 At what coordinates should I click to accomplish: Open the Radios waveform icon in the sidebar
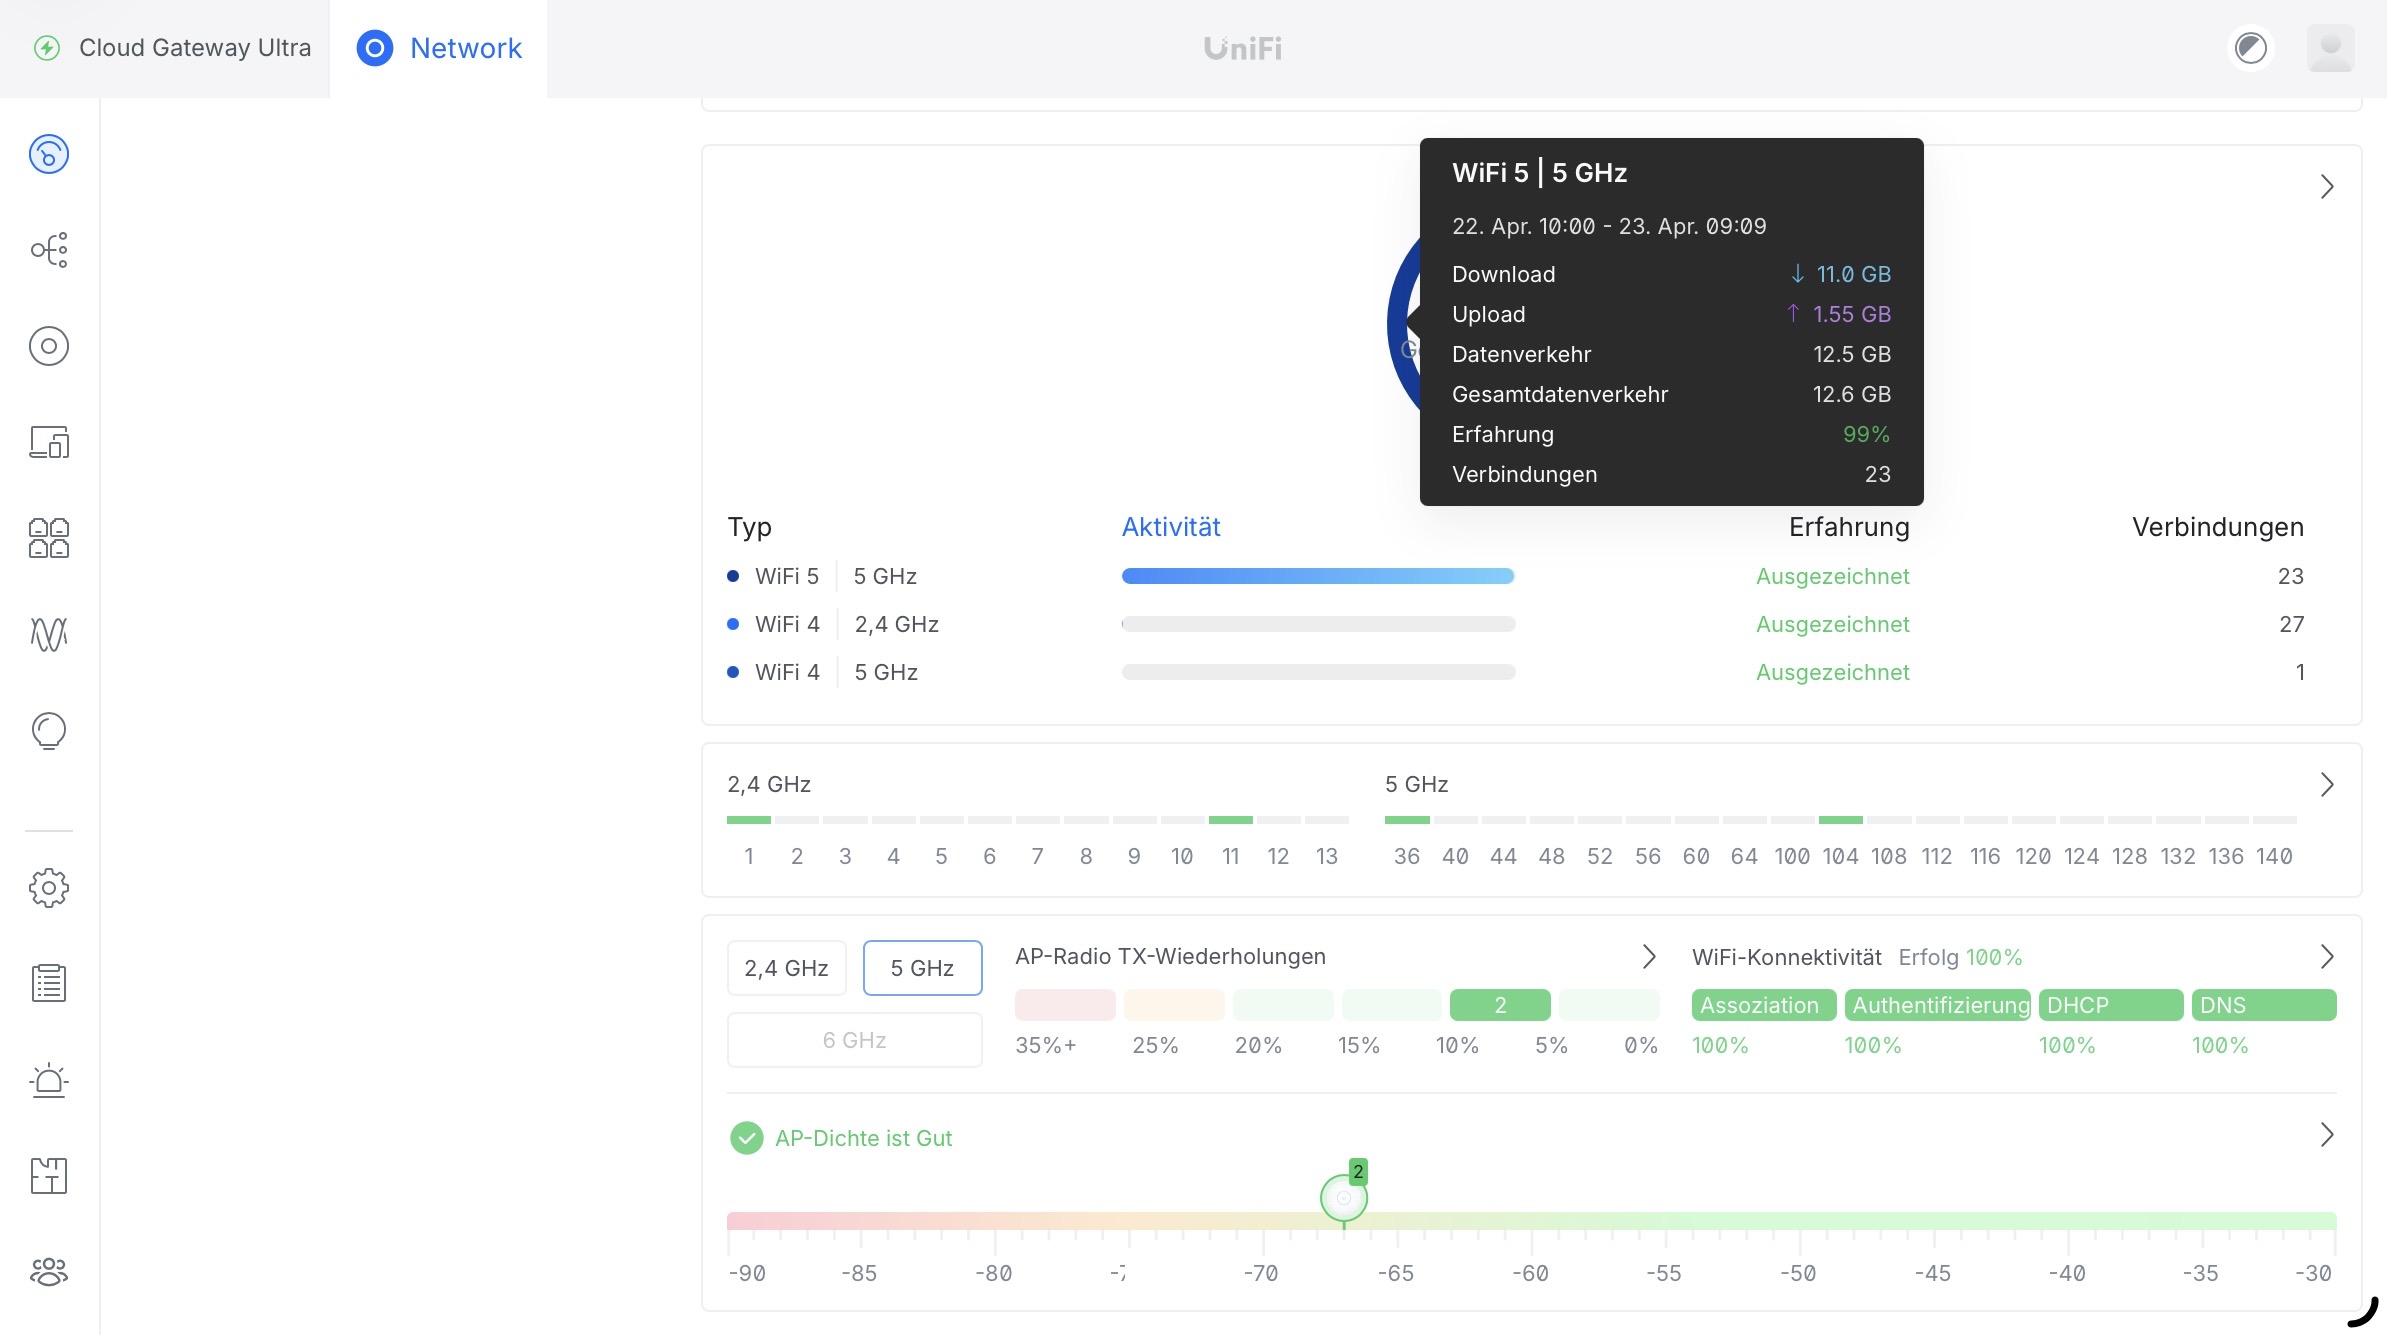coord(49,634)
